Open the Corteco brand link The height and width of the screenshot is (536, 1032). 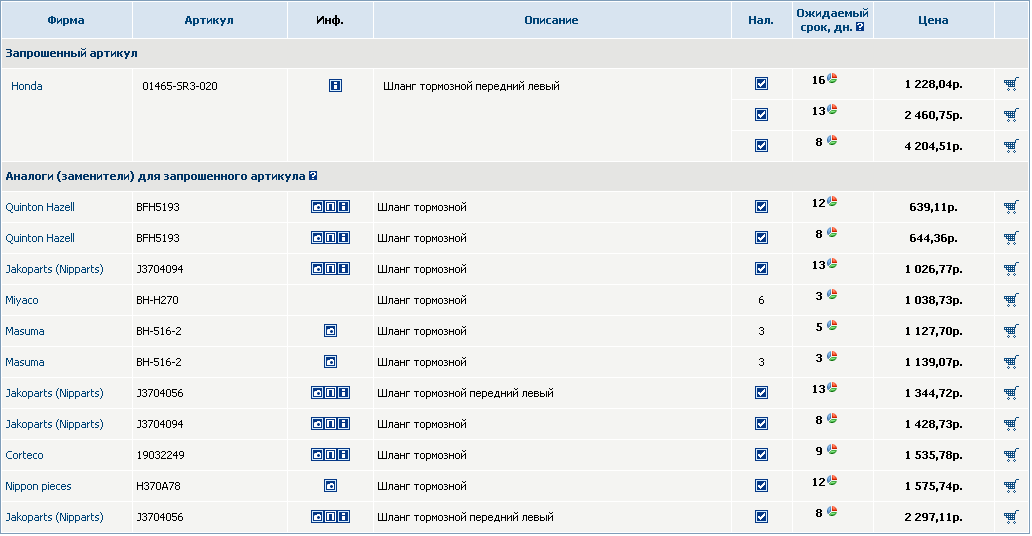tap(24, 455)
